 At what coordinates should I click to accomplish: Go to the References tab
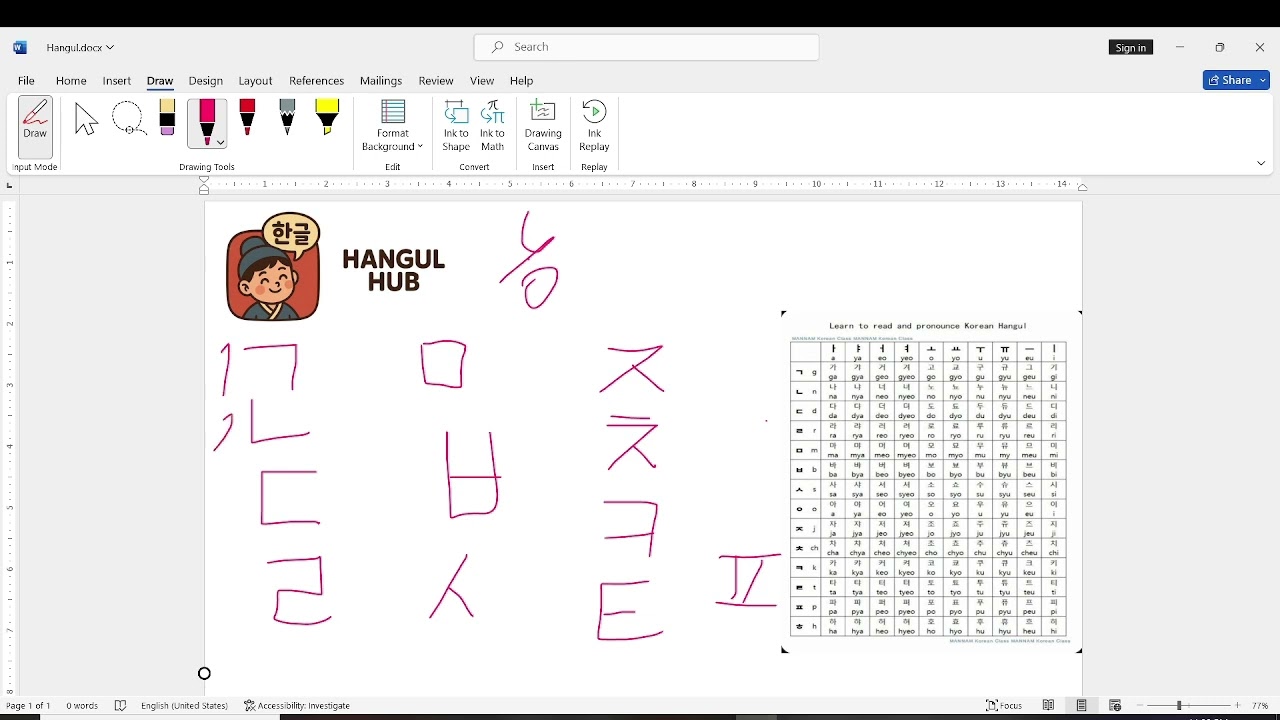point(316,81)
